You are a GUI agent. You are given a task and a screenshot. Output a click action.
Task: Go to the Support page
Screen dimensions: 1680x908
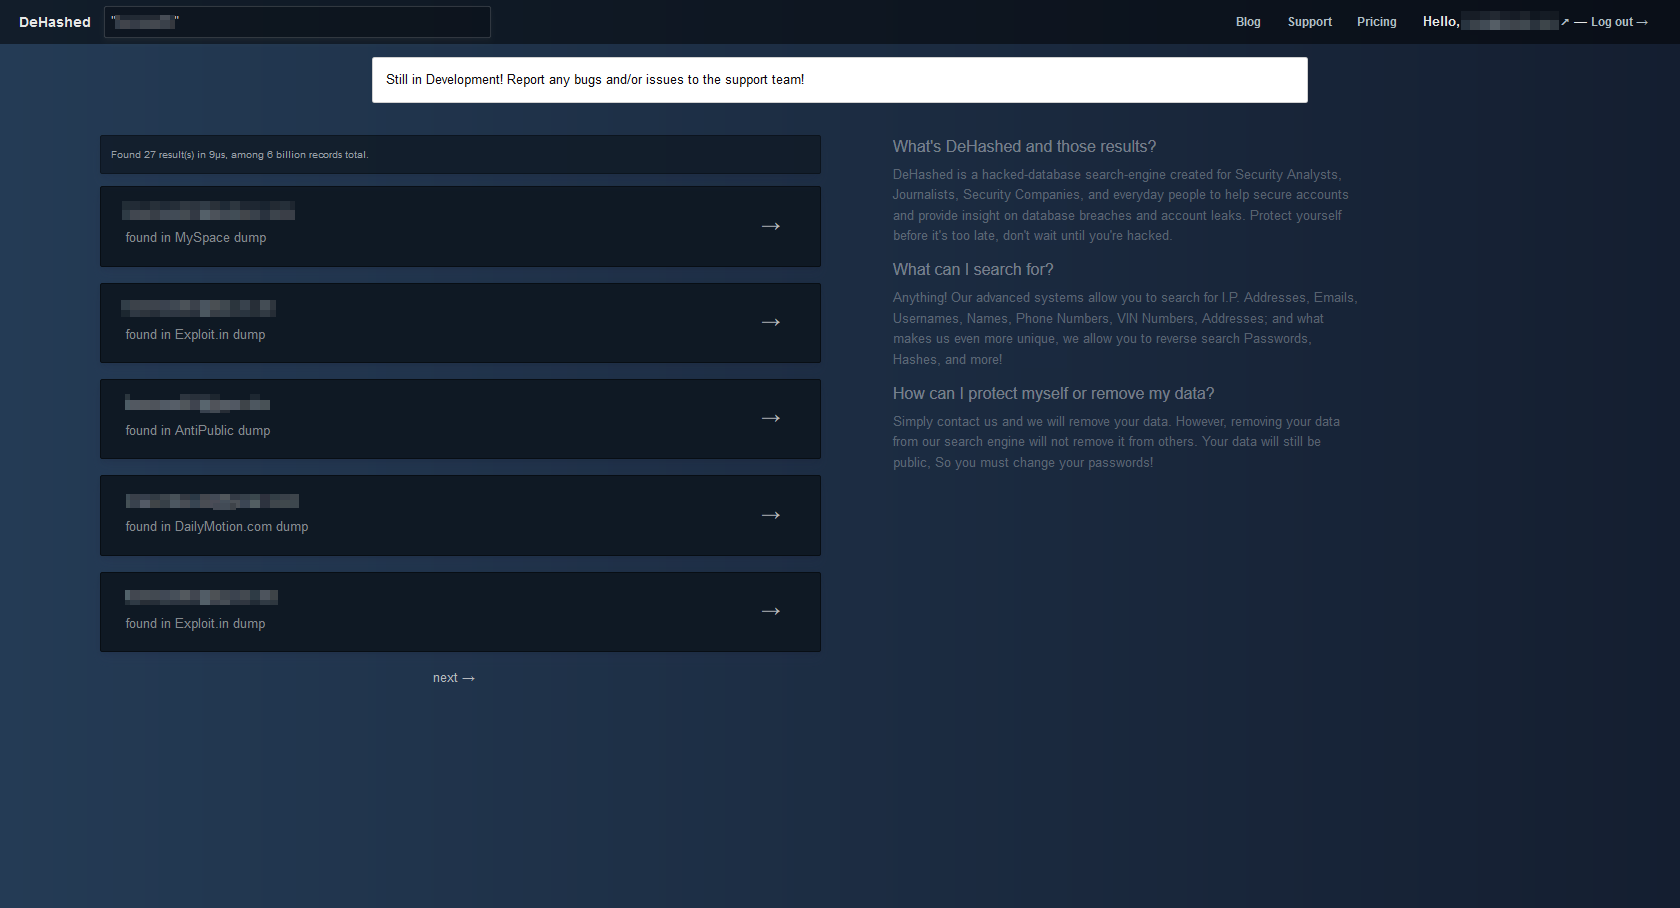click(1309, 22)
